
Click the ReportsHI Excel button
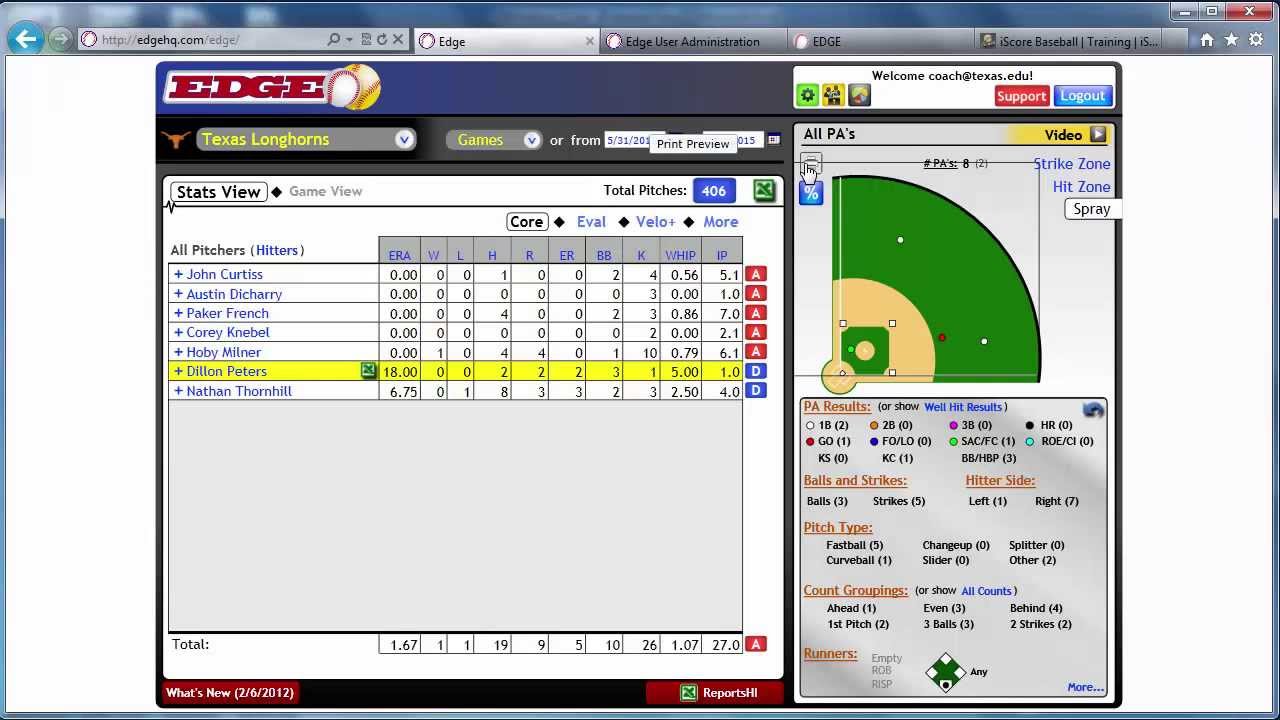(714, 693)
